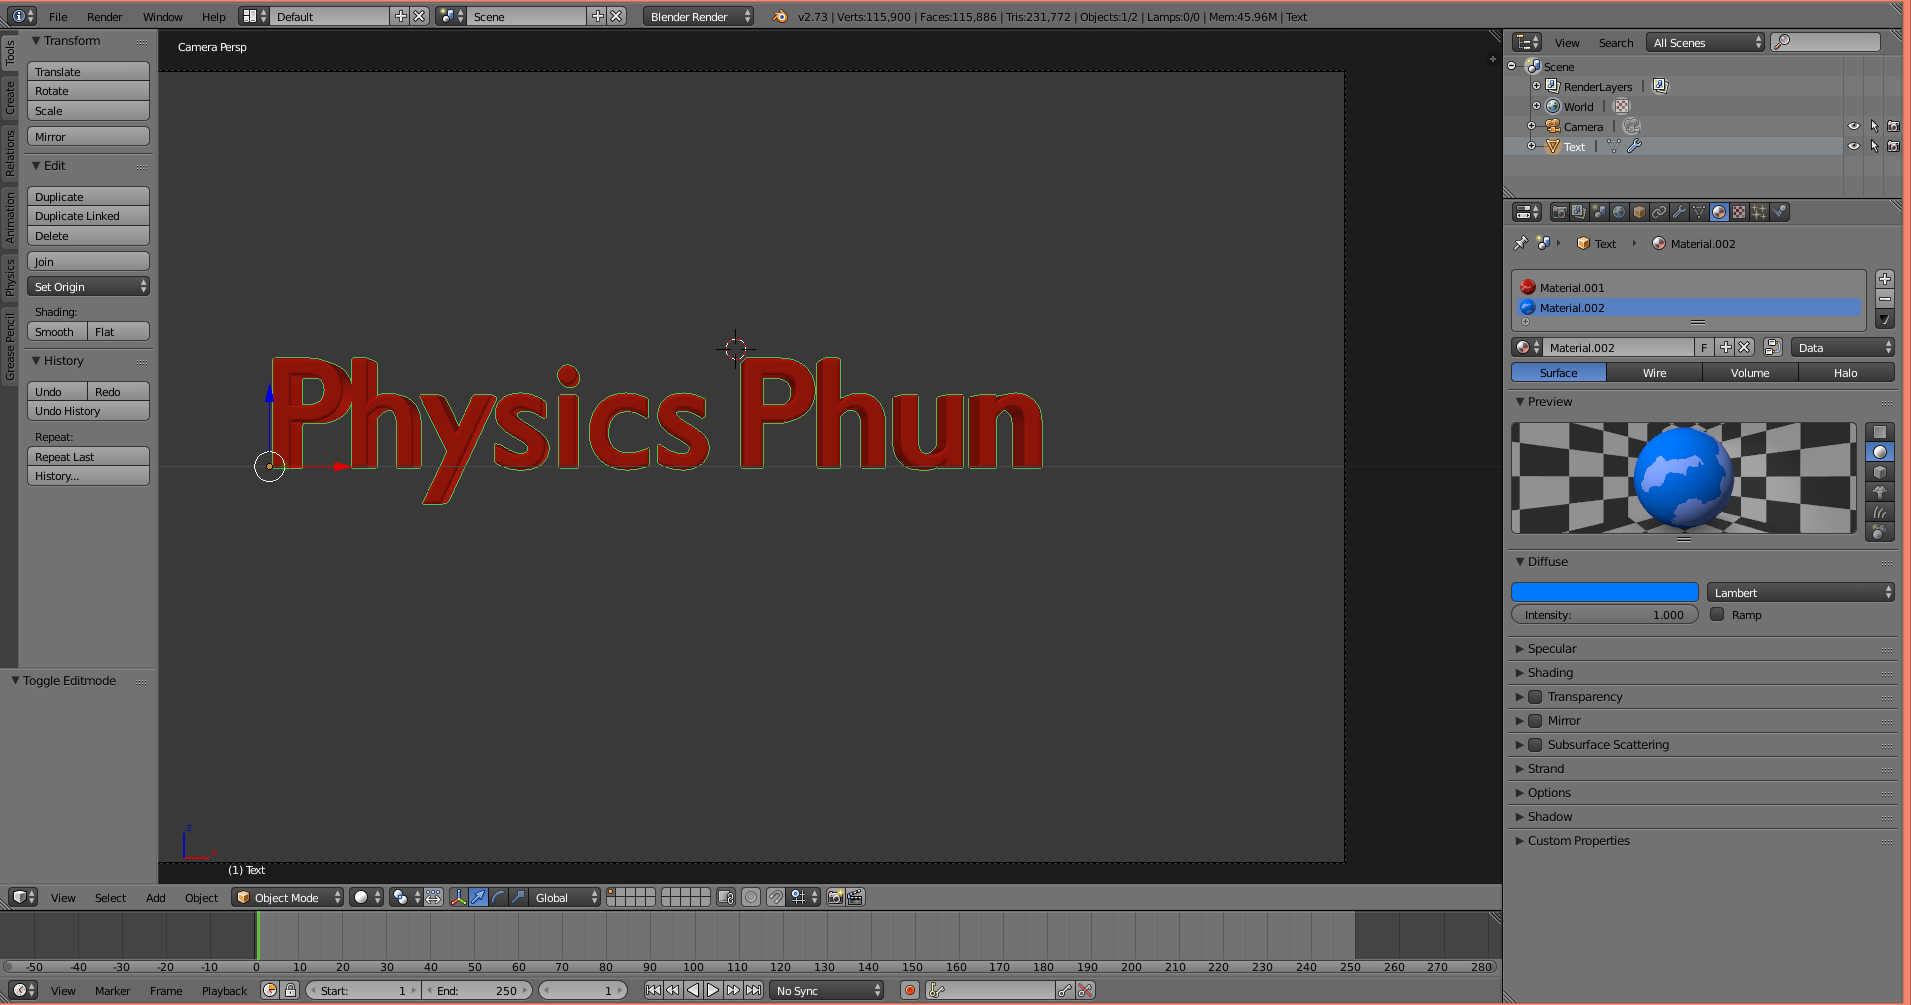Jump to the end frame button

pyautogui.click(x=753, y=990)
